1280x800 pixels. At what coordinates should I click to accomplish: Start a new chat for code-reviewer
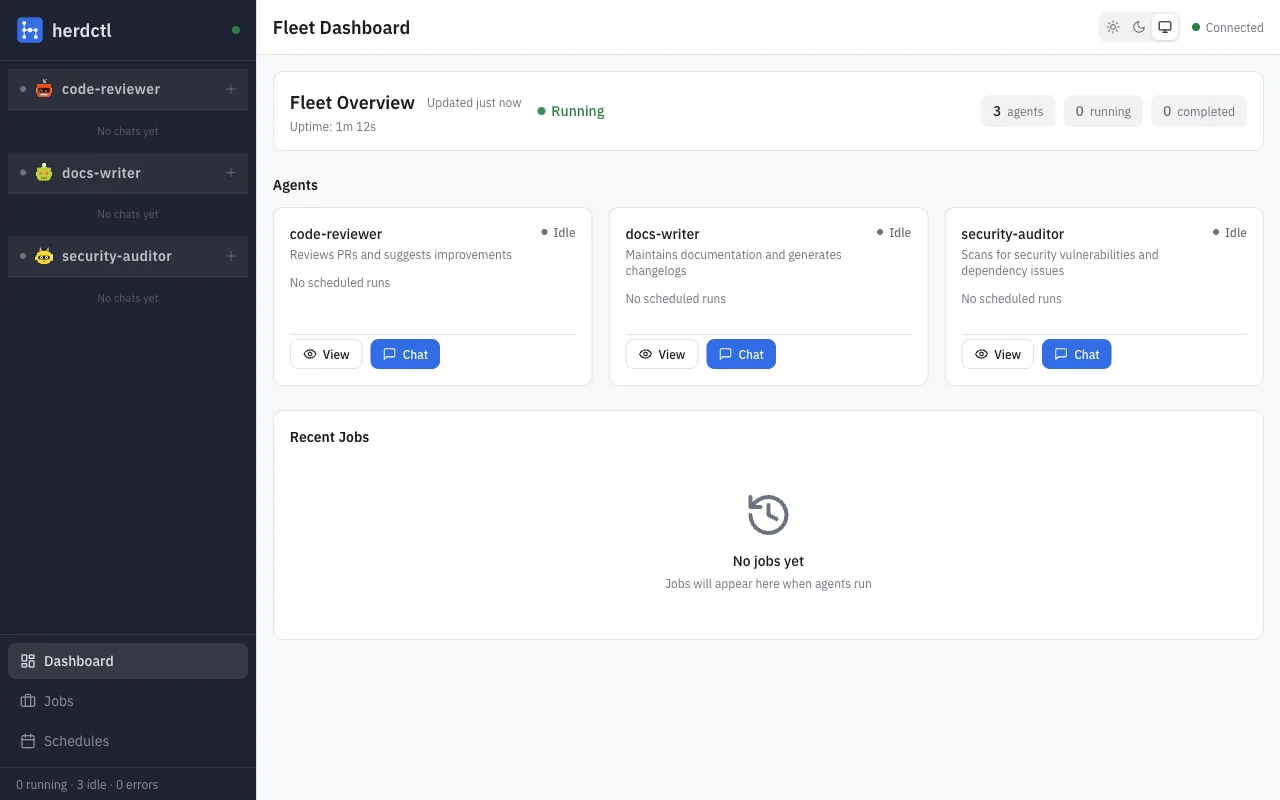pyautogui.click(x=231, y=88)
